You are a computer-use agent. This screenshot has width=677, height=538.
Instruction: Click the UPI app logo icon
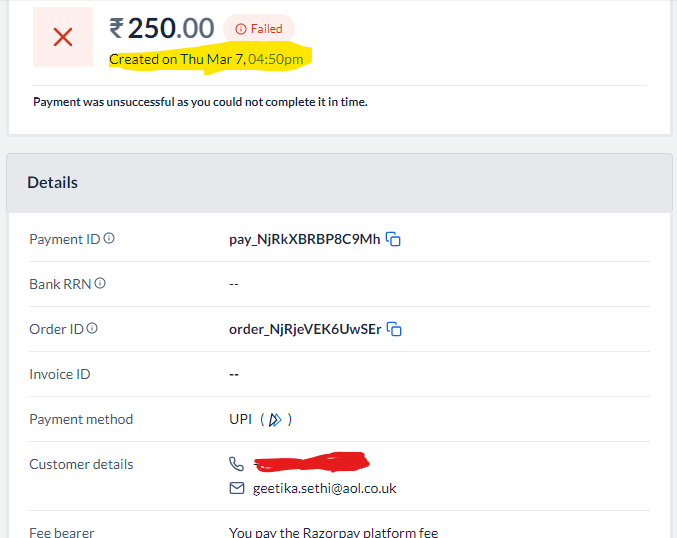275,419
